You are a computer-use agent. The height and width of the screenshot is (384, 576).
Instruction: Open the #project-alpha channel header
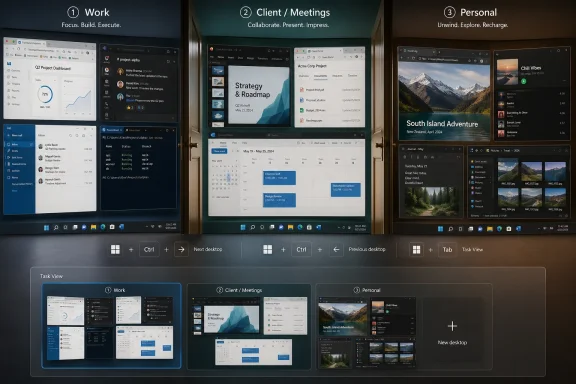(128, 60)
